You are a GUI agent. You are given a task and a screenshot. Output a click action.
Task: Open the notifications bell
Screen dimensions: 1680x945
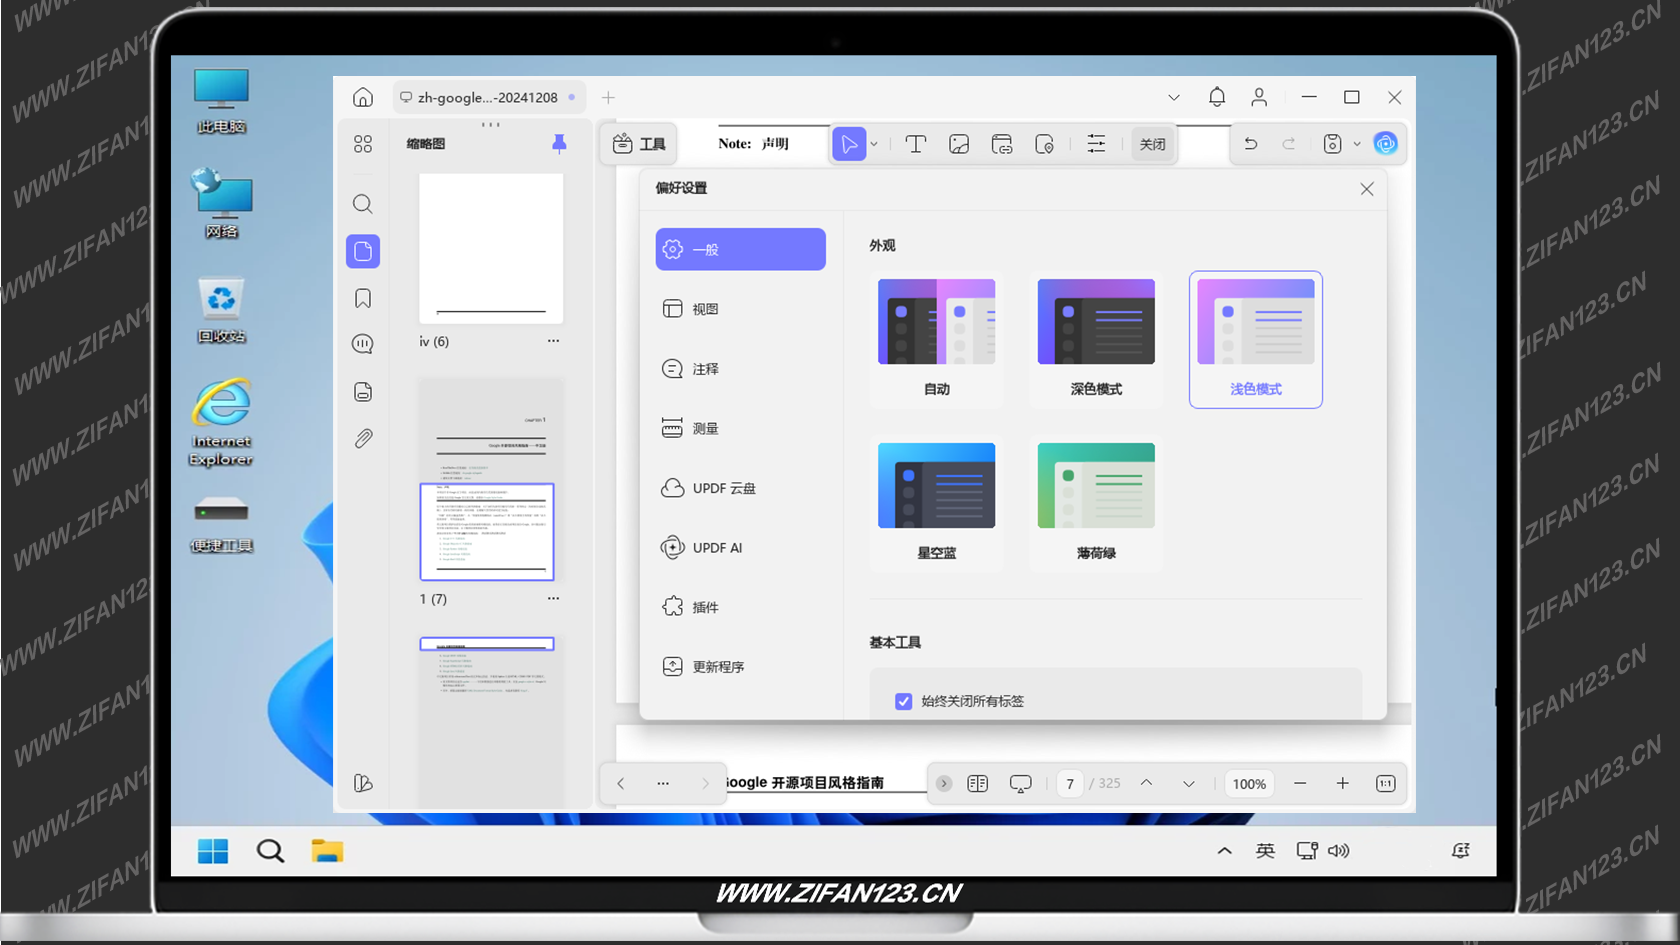coord(1217,97)
